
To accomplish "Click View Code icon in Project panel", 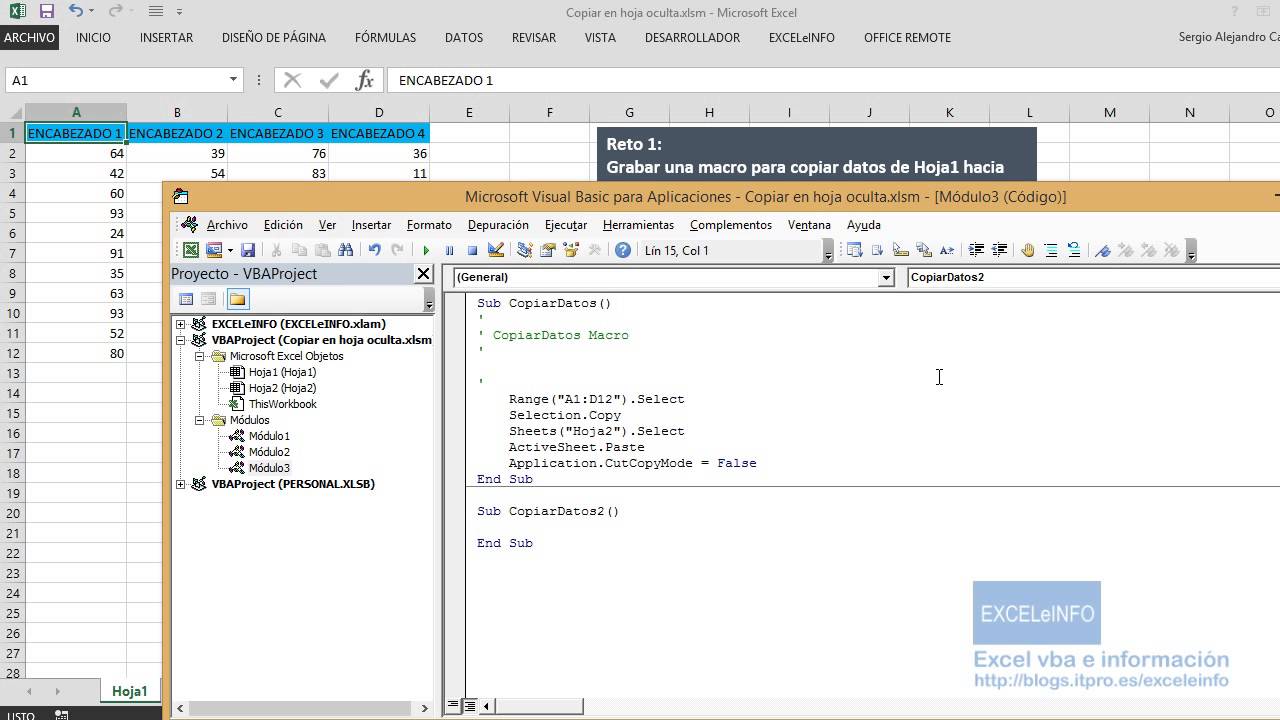I will coord(186,299).
